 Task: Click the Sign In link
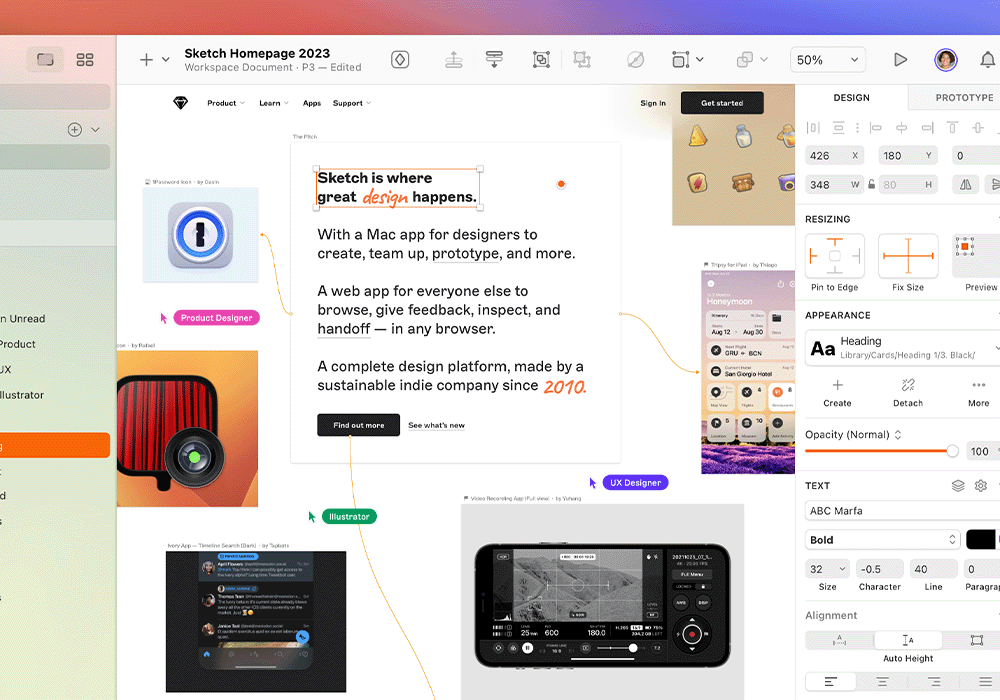(653, 103)
